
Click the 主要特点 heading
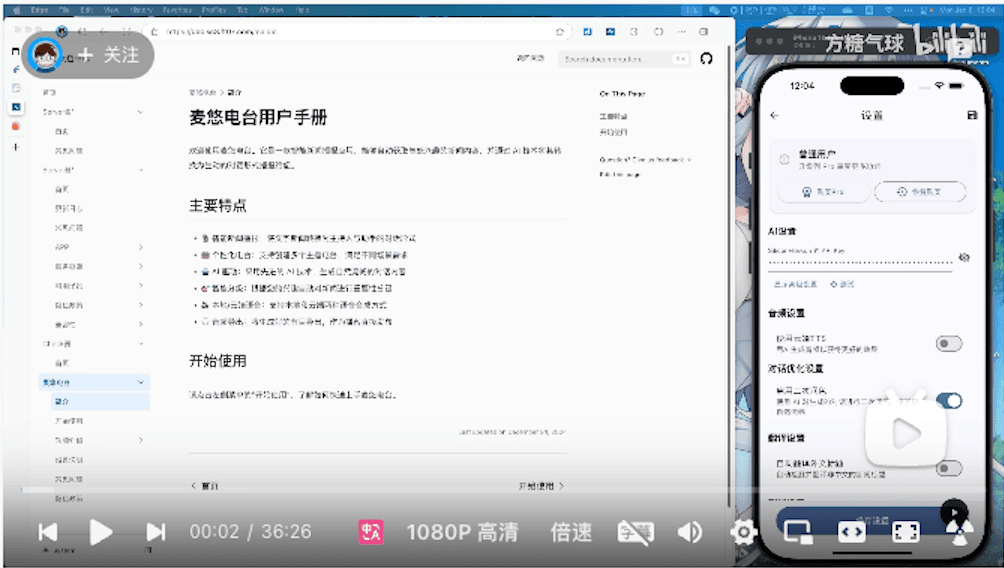point(218,206)
